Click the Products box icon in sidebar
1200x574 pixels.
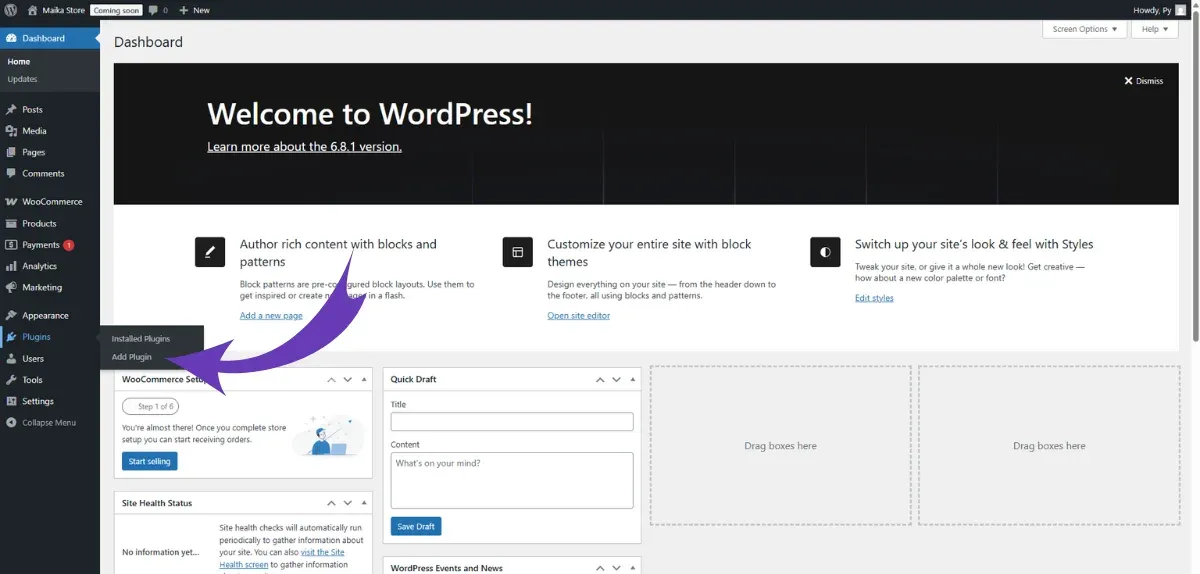point(11,224)
